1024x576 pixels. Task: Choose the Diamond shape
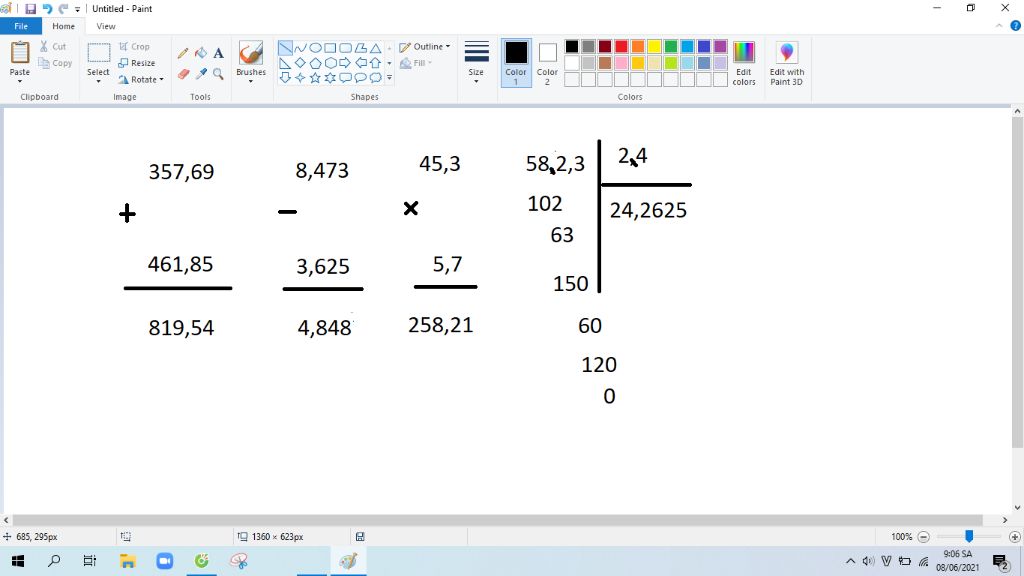(300, 63)
